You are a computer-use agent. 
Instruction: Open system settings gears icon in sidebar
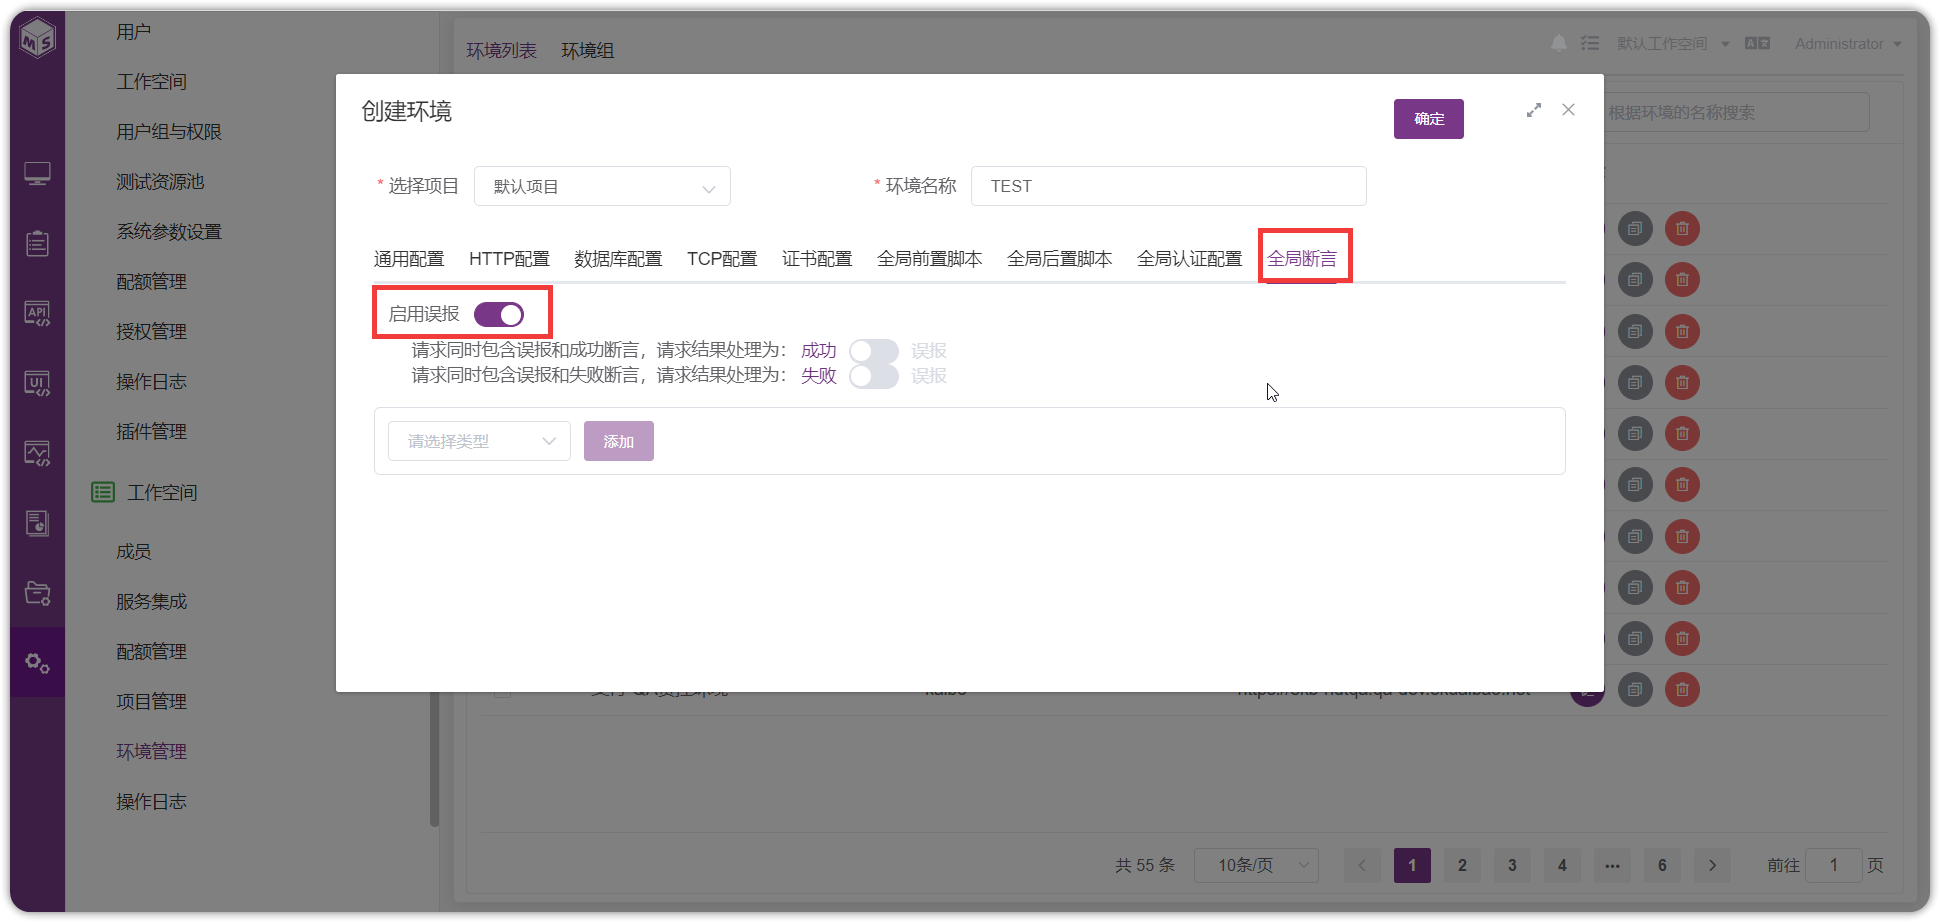pyautogui.click(x=37, y=663)
